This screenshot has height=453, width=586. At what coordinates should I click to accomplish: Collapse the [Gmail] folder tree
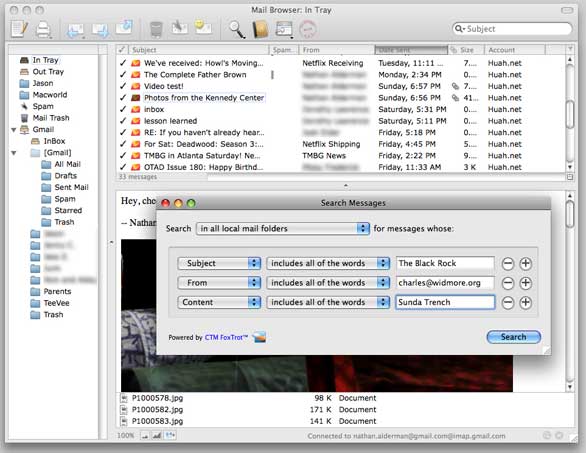(13, 153)
